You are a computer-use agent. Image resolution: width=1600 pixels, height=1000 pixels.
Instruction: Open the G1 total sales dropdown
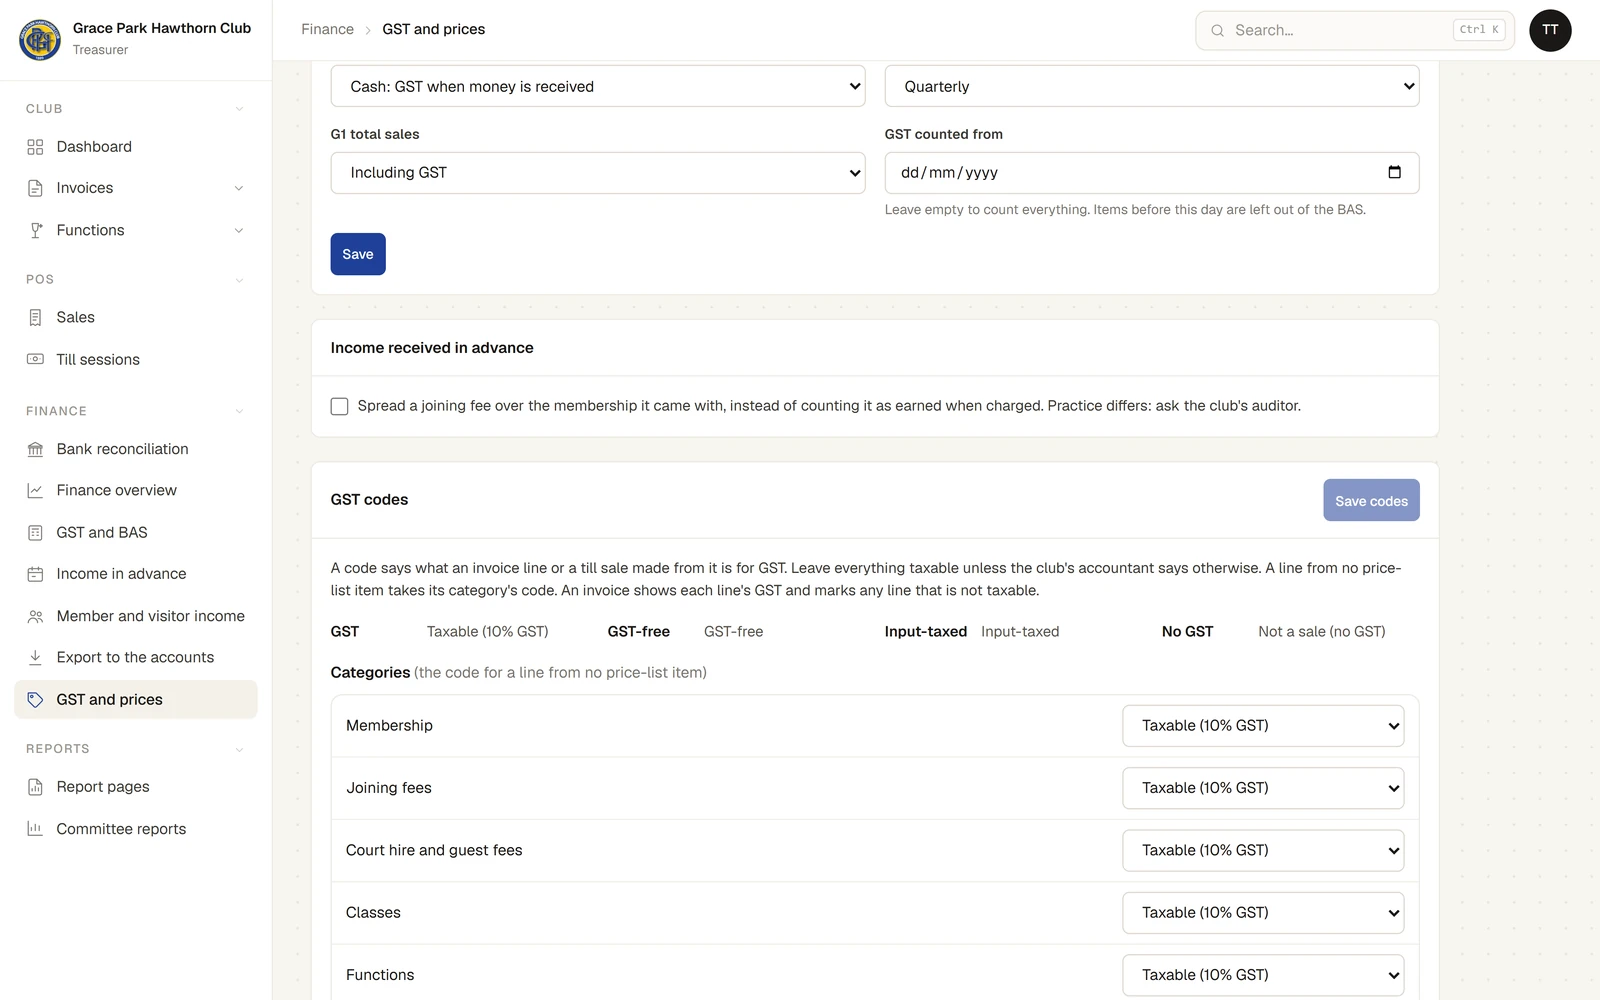598,173
